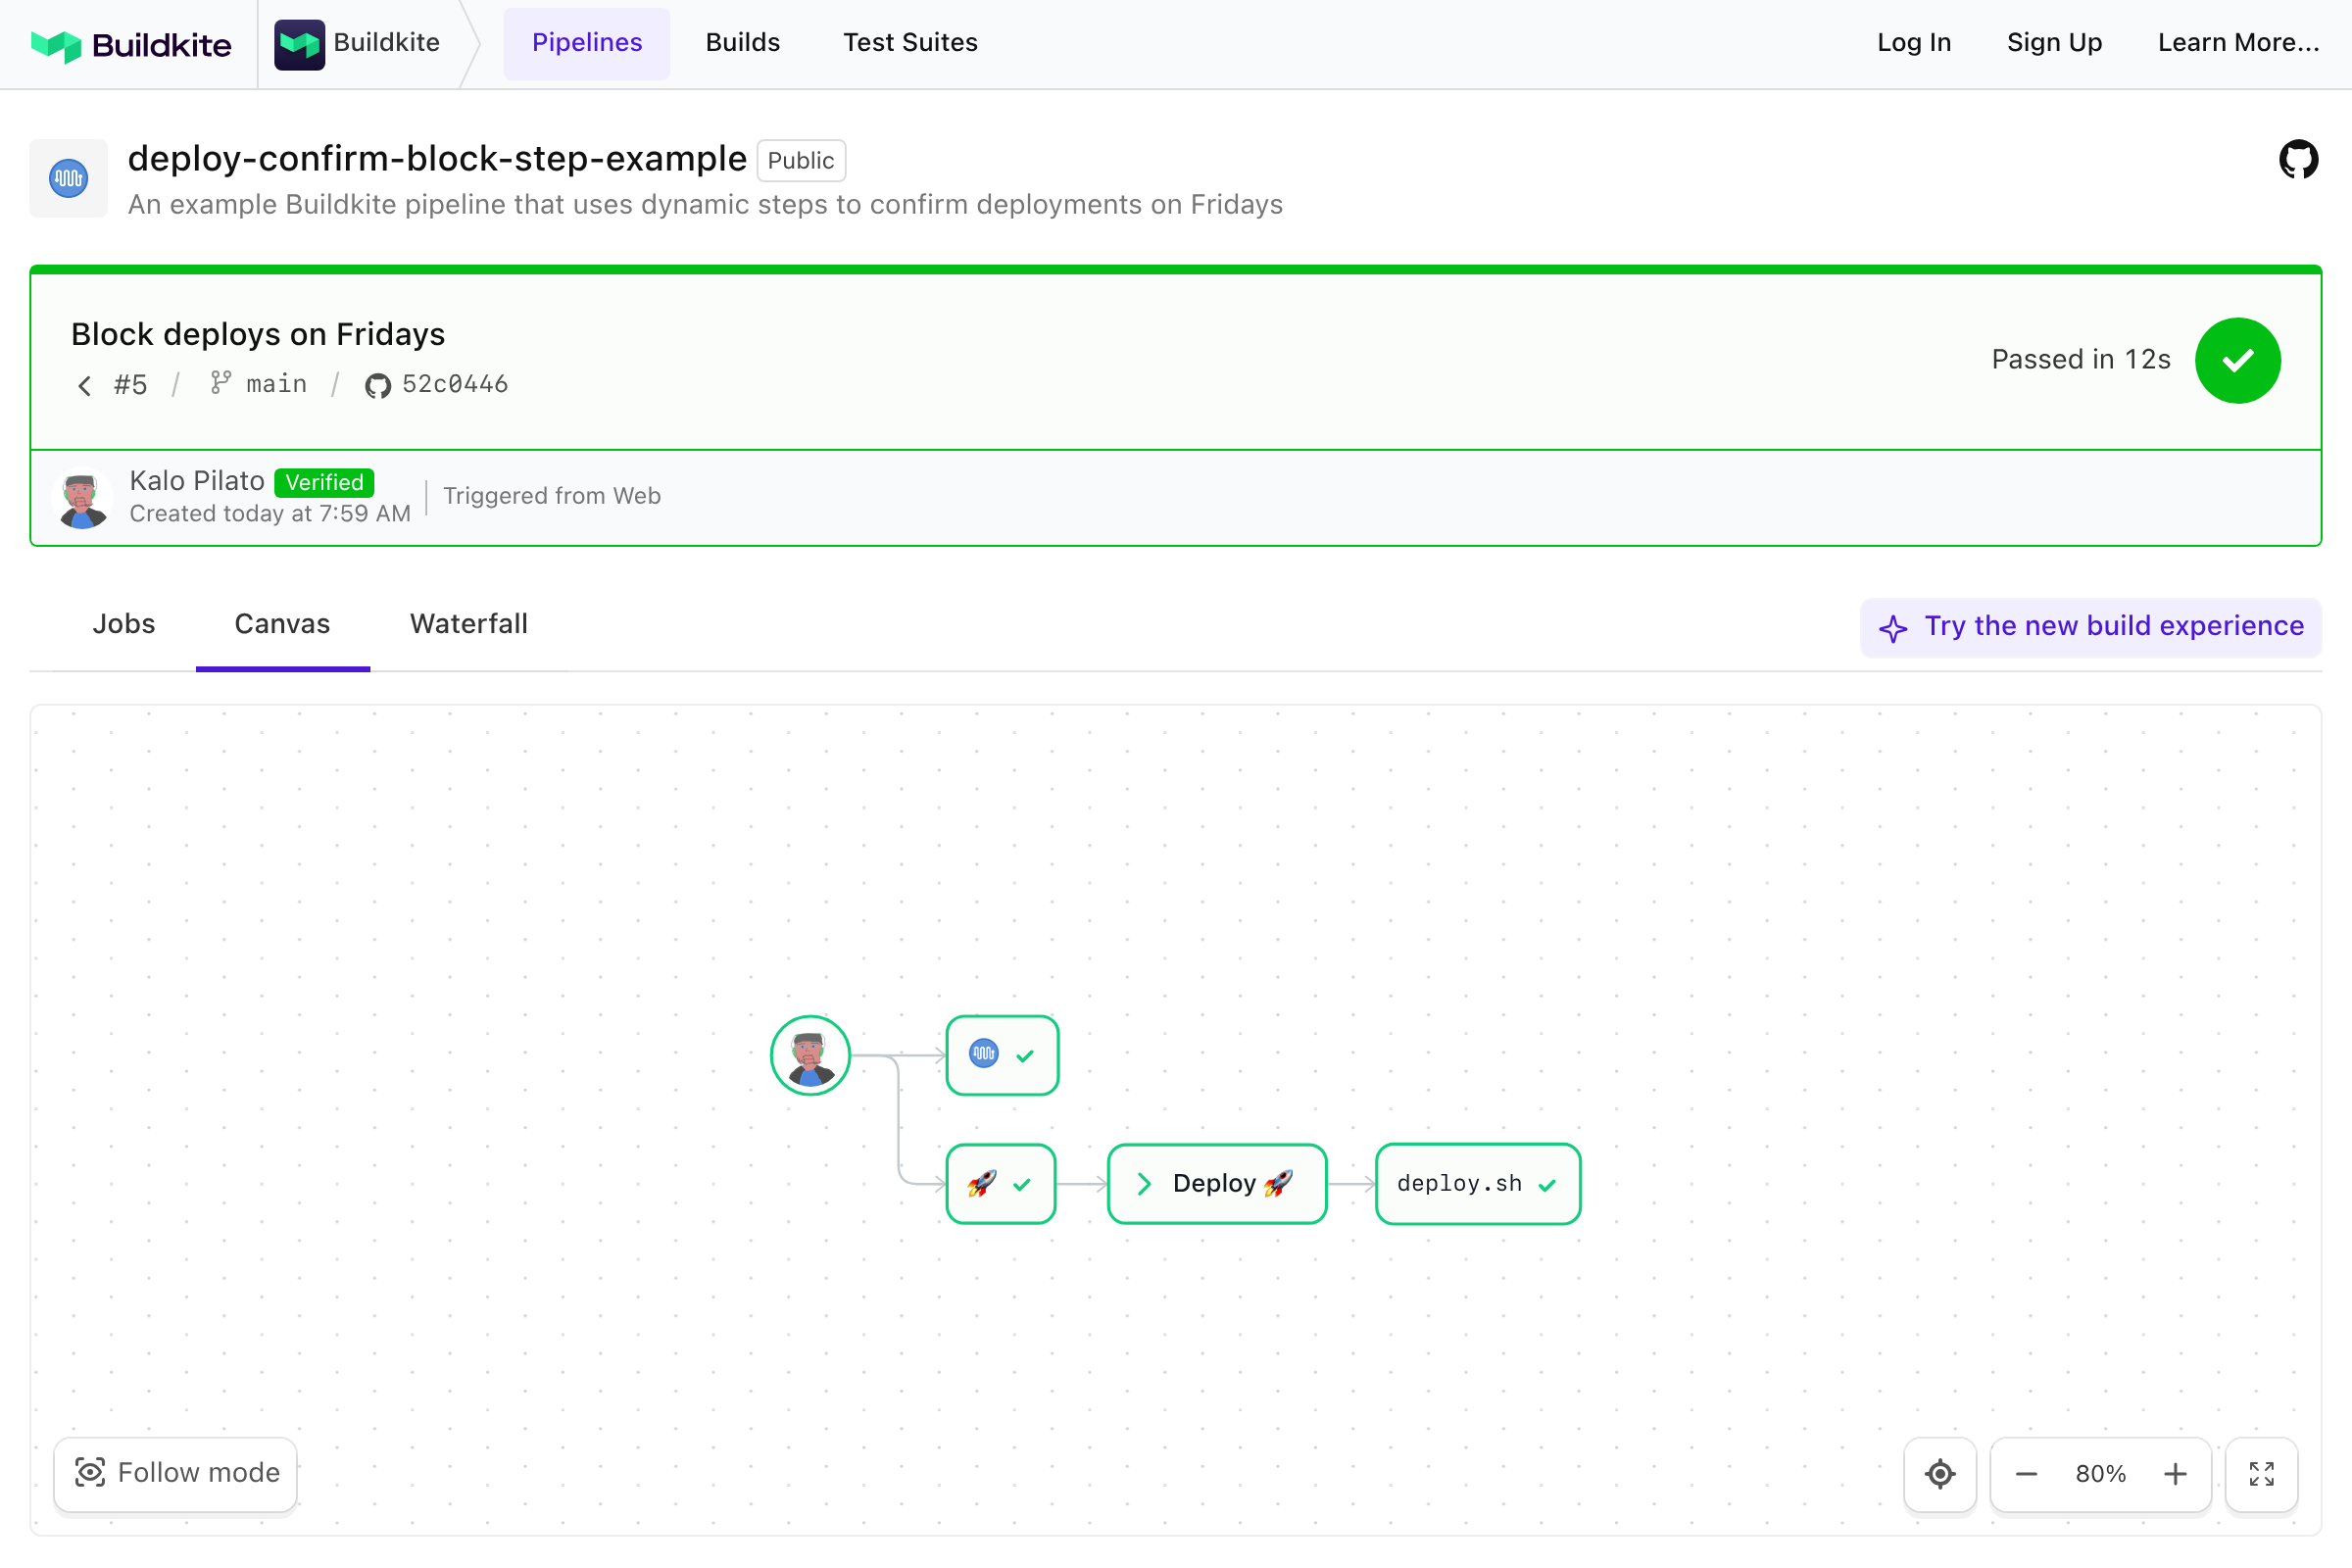
Task: Click the fullscreen canvas icon
Action: (2261, 1473)
